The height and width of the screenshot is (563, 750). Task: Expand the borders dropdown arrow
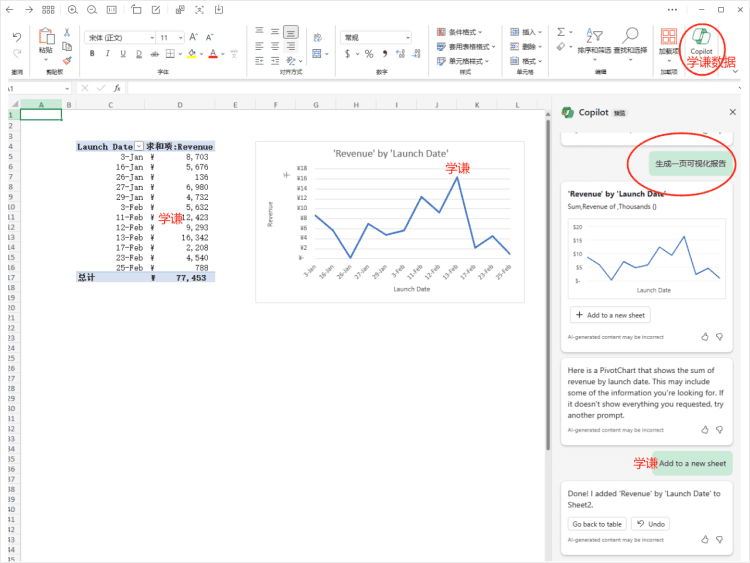[180, 54]
